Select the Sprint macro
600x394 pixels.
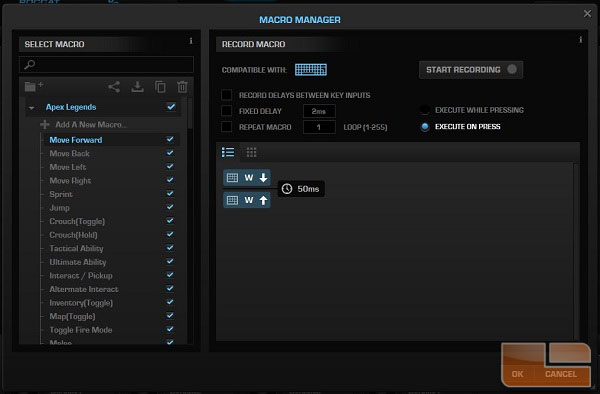(60, 194)
